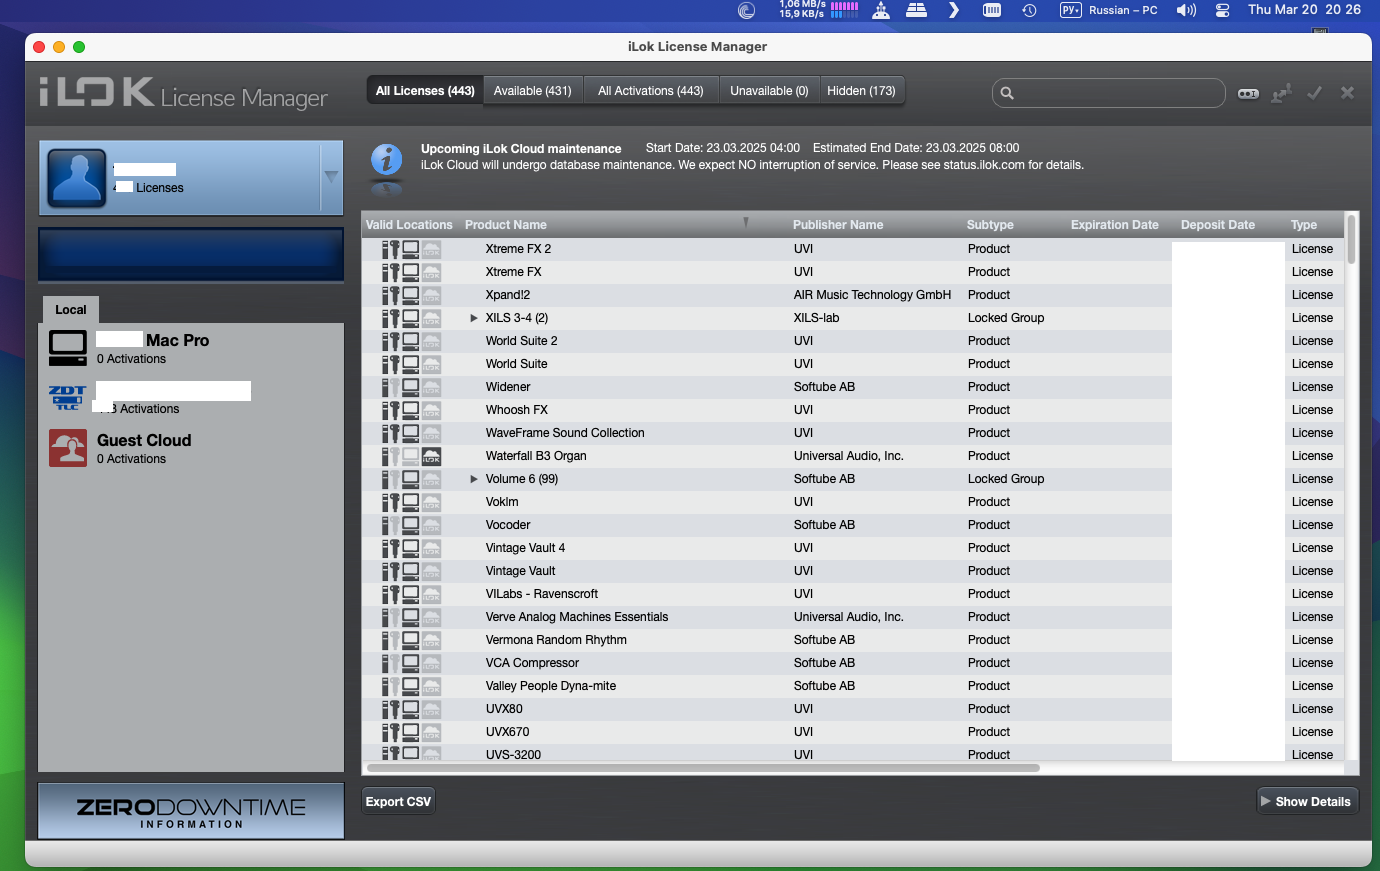Select the Guest Cloud icon

68,448
